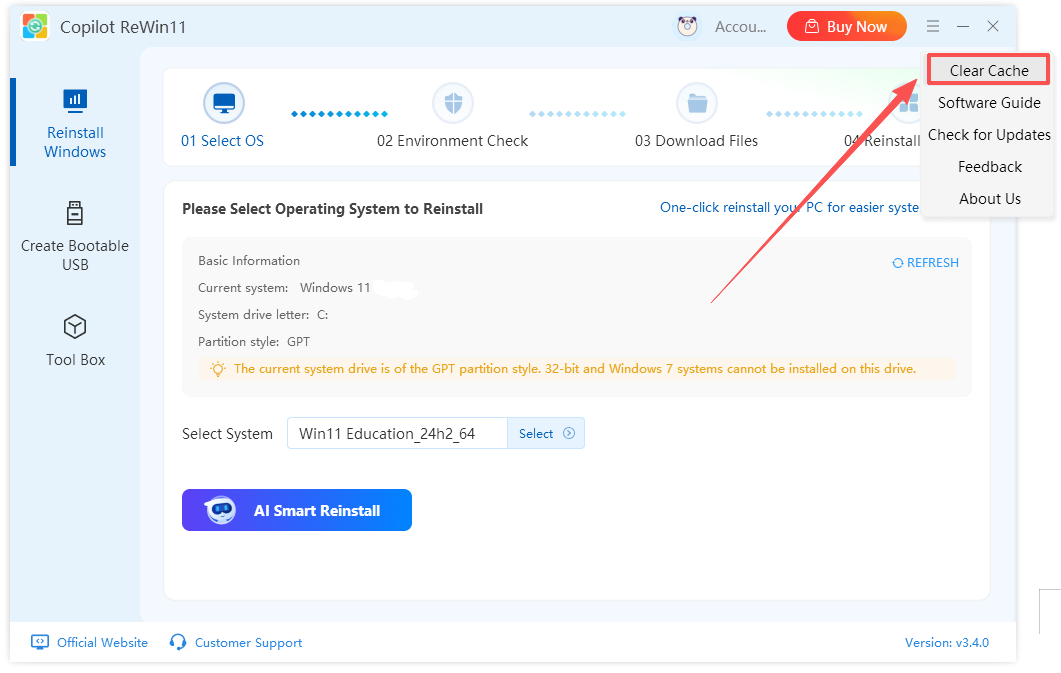Refresh the basic system information

(925, 263)
